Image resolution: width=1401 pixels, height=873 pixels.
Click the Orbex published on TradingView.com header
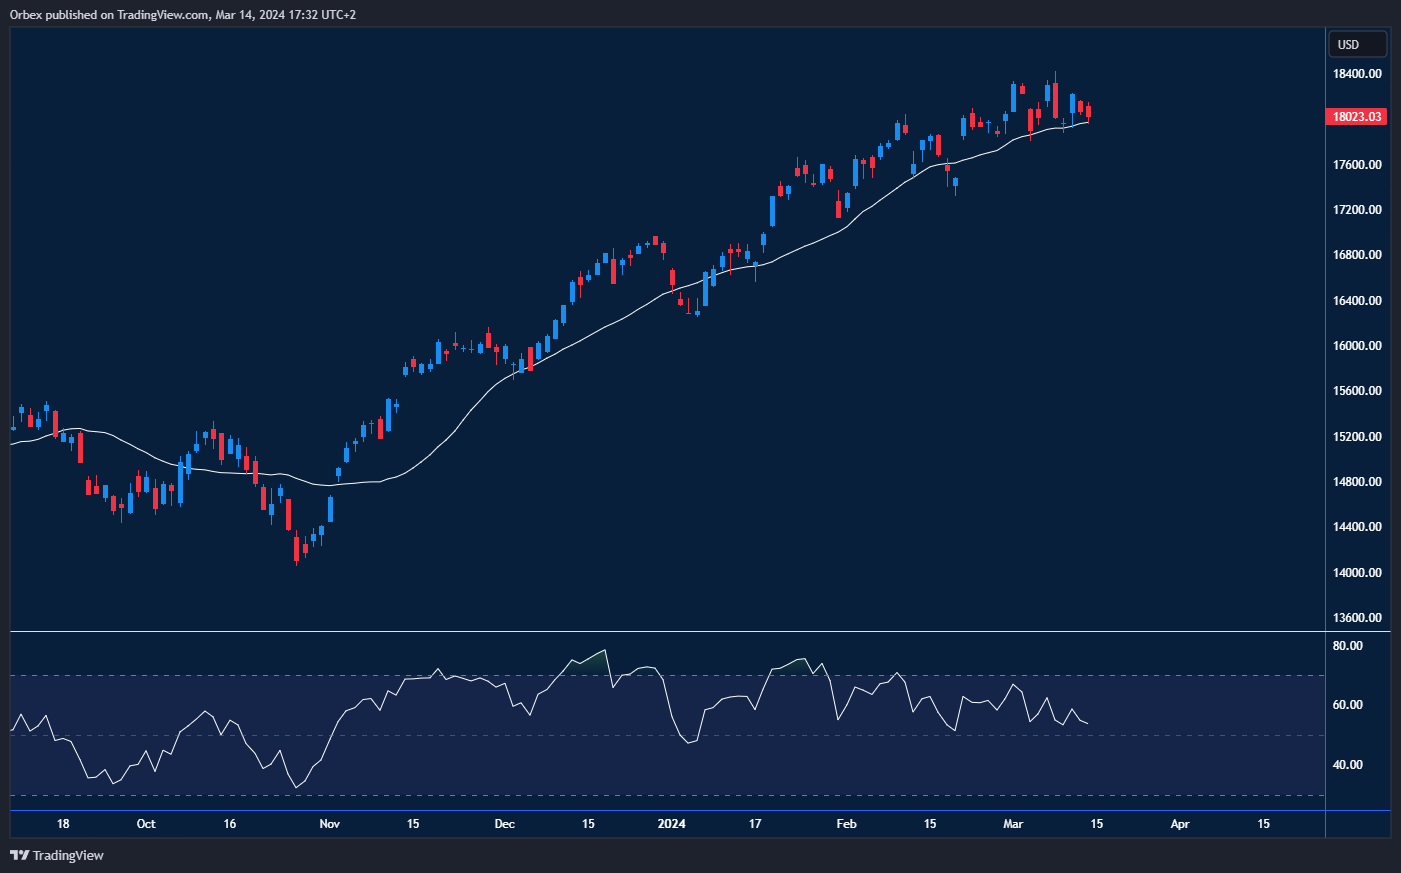pos(183,14)
